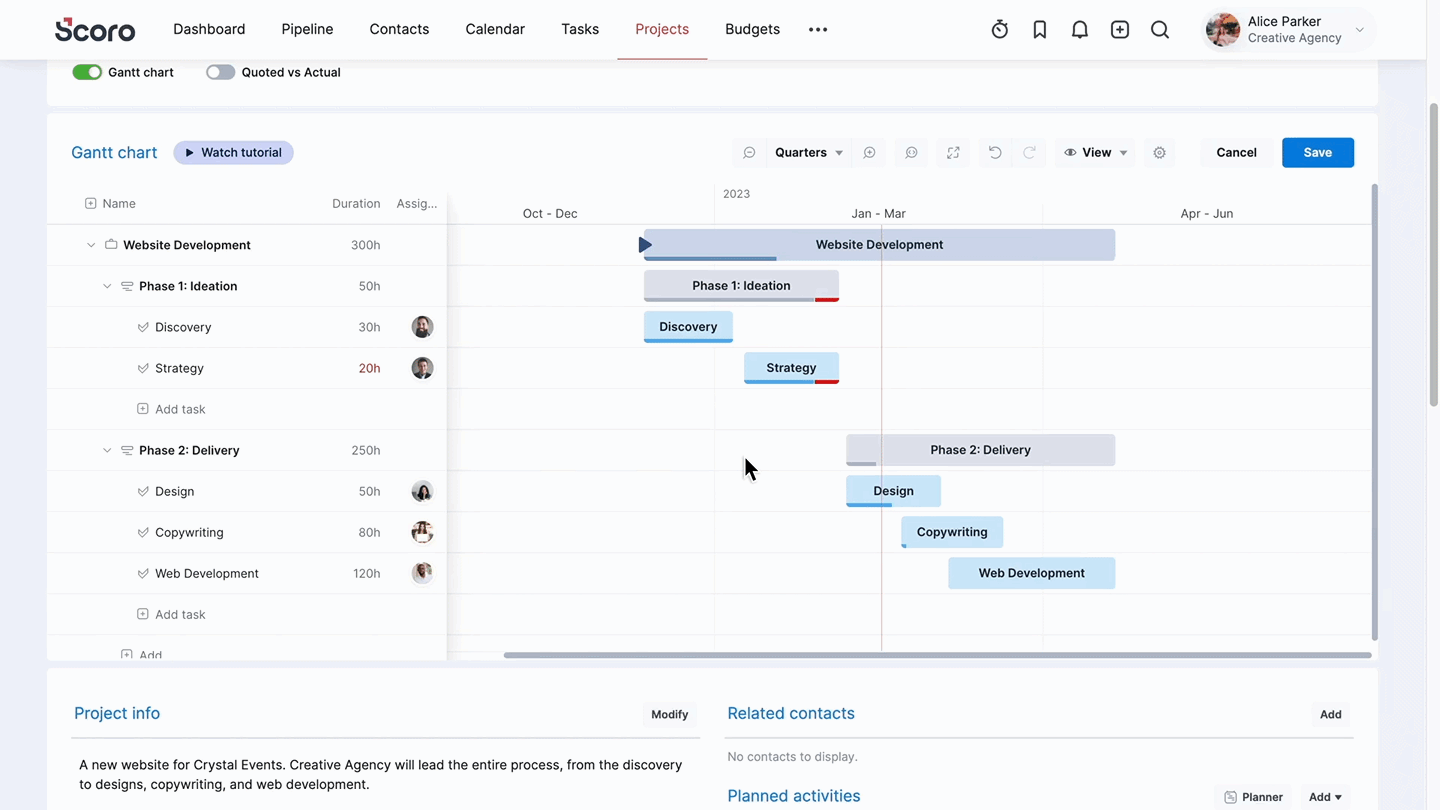1440x810 pixels.
Task: Click Strategy task assignee avatar
Action: click(422, 368)
